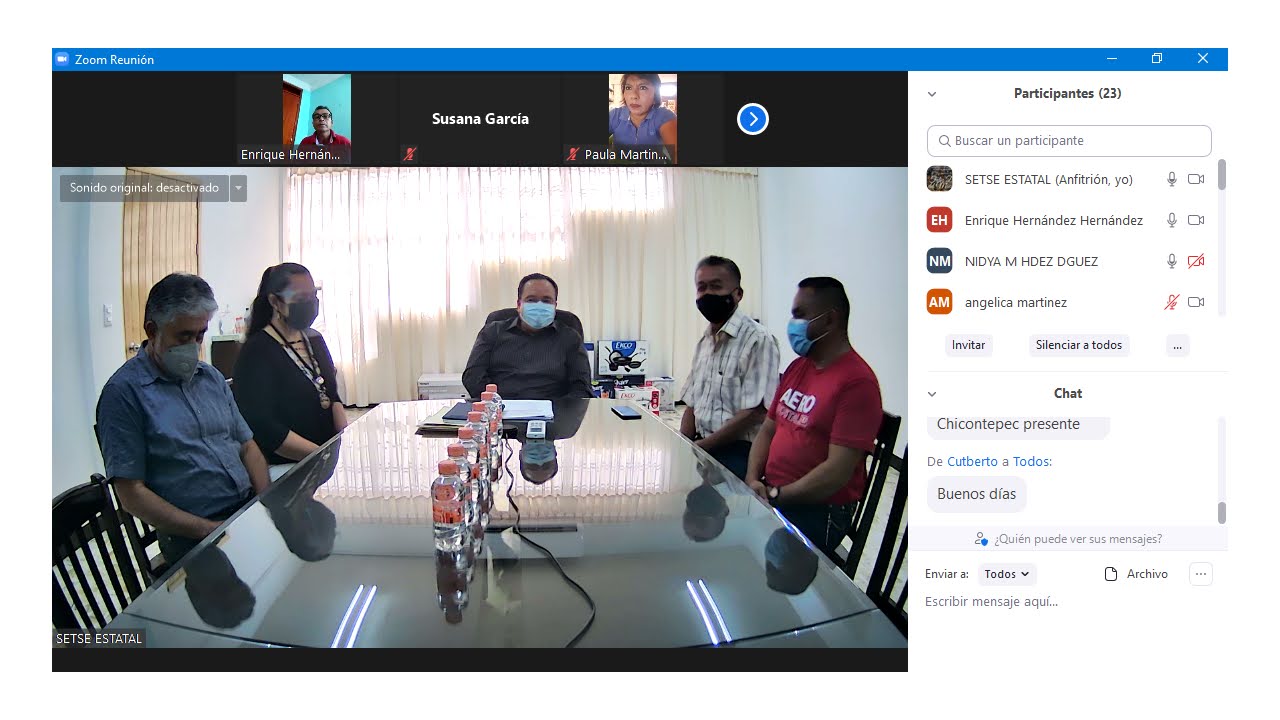Click the Buenos días chat message
Image resolution: width=1280 pixels, height=720 pixels.
click(976, 494)
